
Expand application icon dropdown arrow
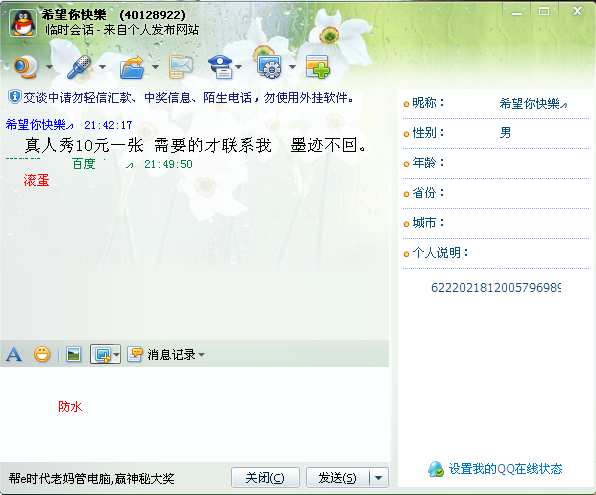click(292, 67)
